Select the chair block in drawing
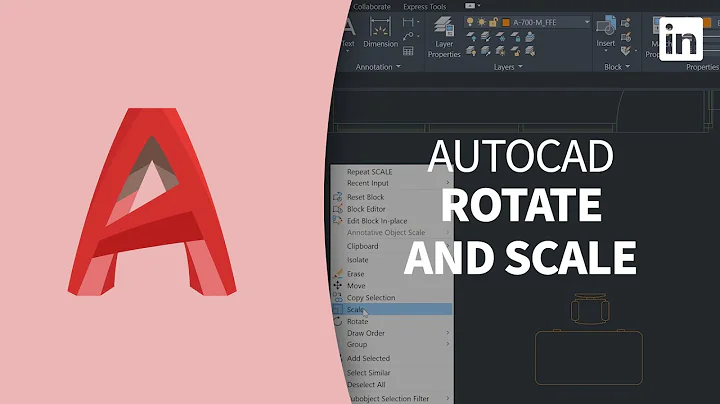The width and height of the screenshot is (720, 404). (x=590, y=309)
